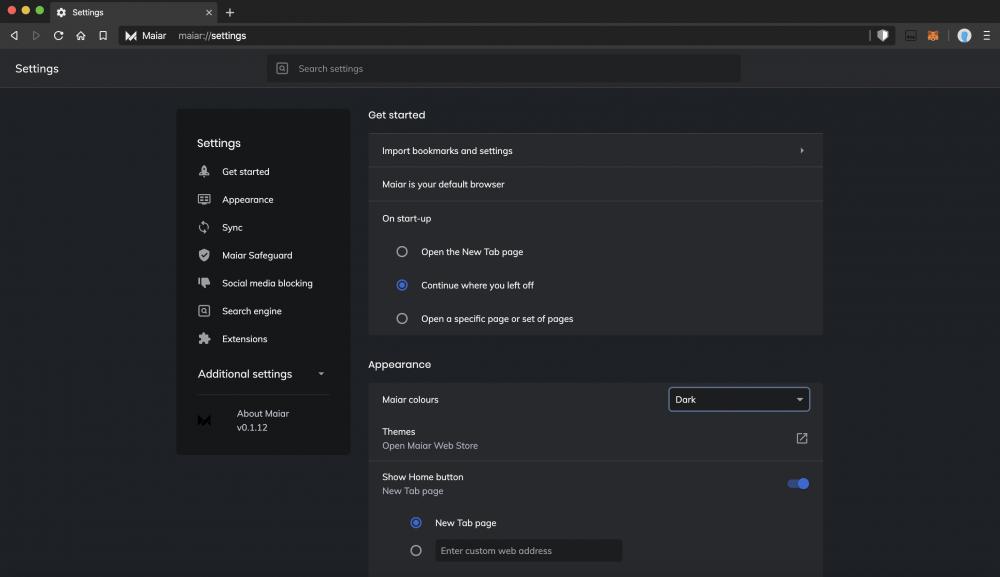Viewport: 1000px width, 577px height.
Task: Select the Social media blocking icon
Action: (x=205, y=283)
